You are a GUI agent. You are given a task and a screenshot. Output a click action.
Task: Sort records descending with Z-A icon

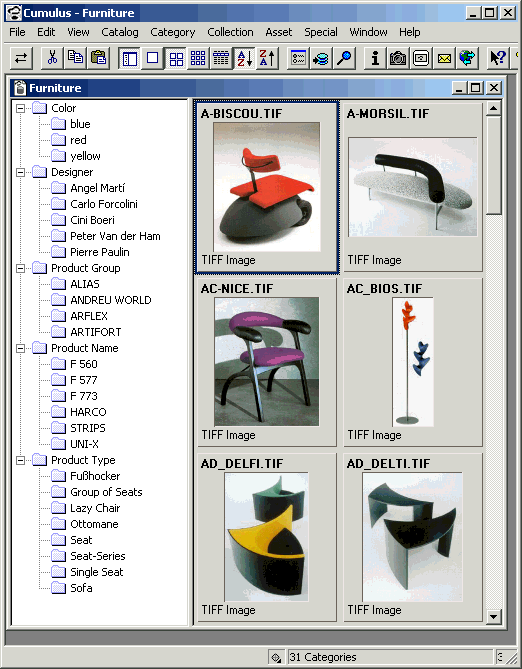pyautogui.click(x=268, y=58)
